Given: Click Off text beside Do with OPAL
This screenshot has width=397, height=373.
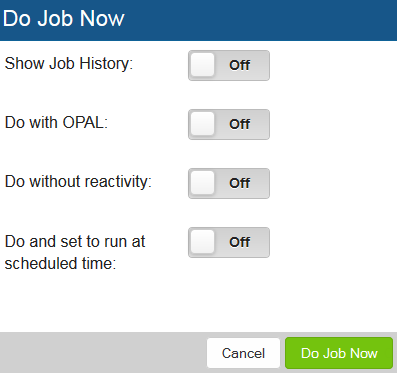Looking at the screenshot, I should click(x=239, y=124).
